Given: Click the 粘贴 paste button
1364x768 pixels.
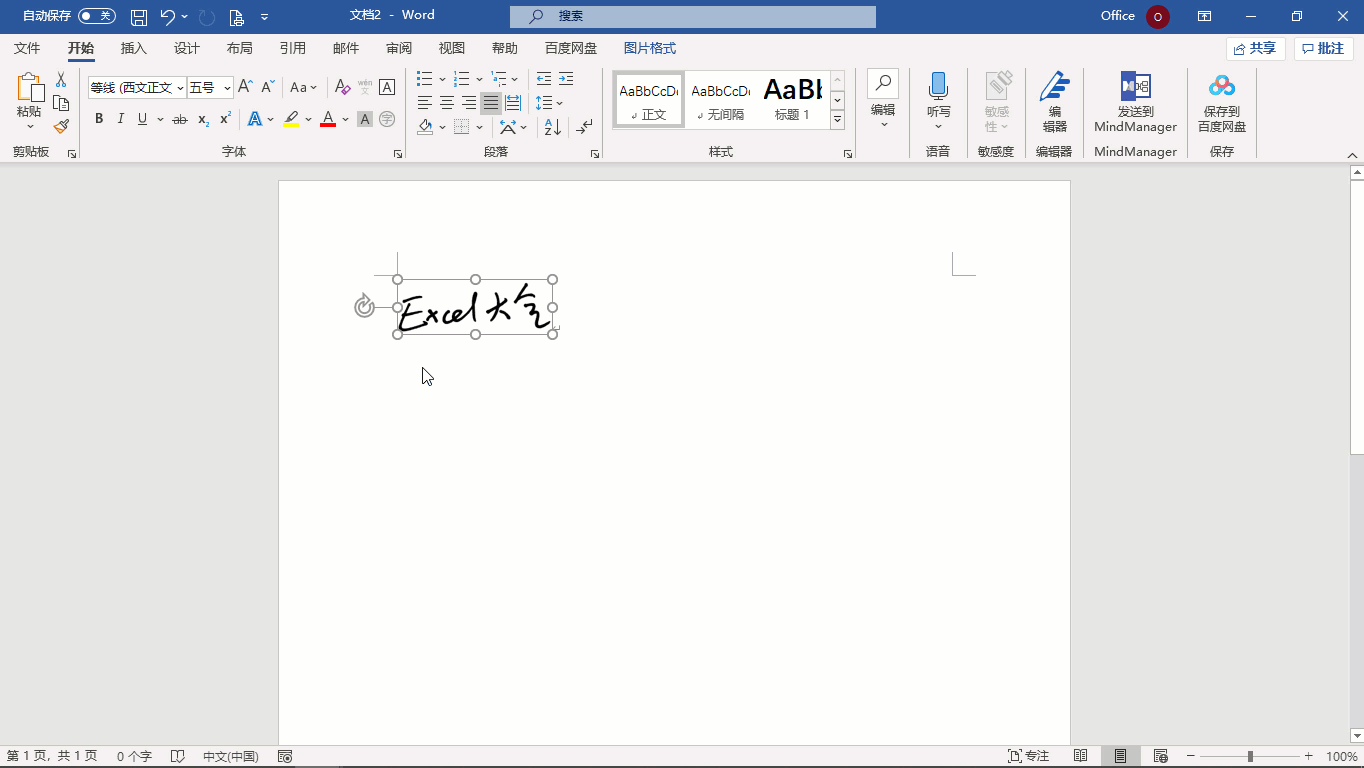Looking at the screenshot, I should point(29,102).
